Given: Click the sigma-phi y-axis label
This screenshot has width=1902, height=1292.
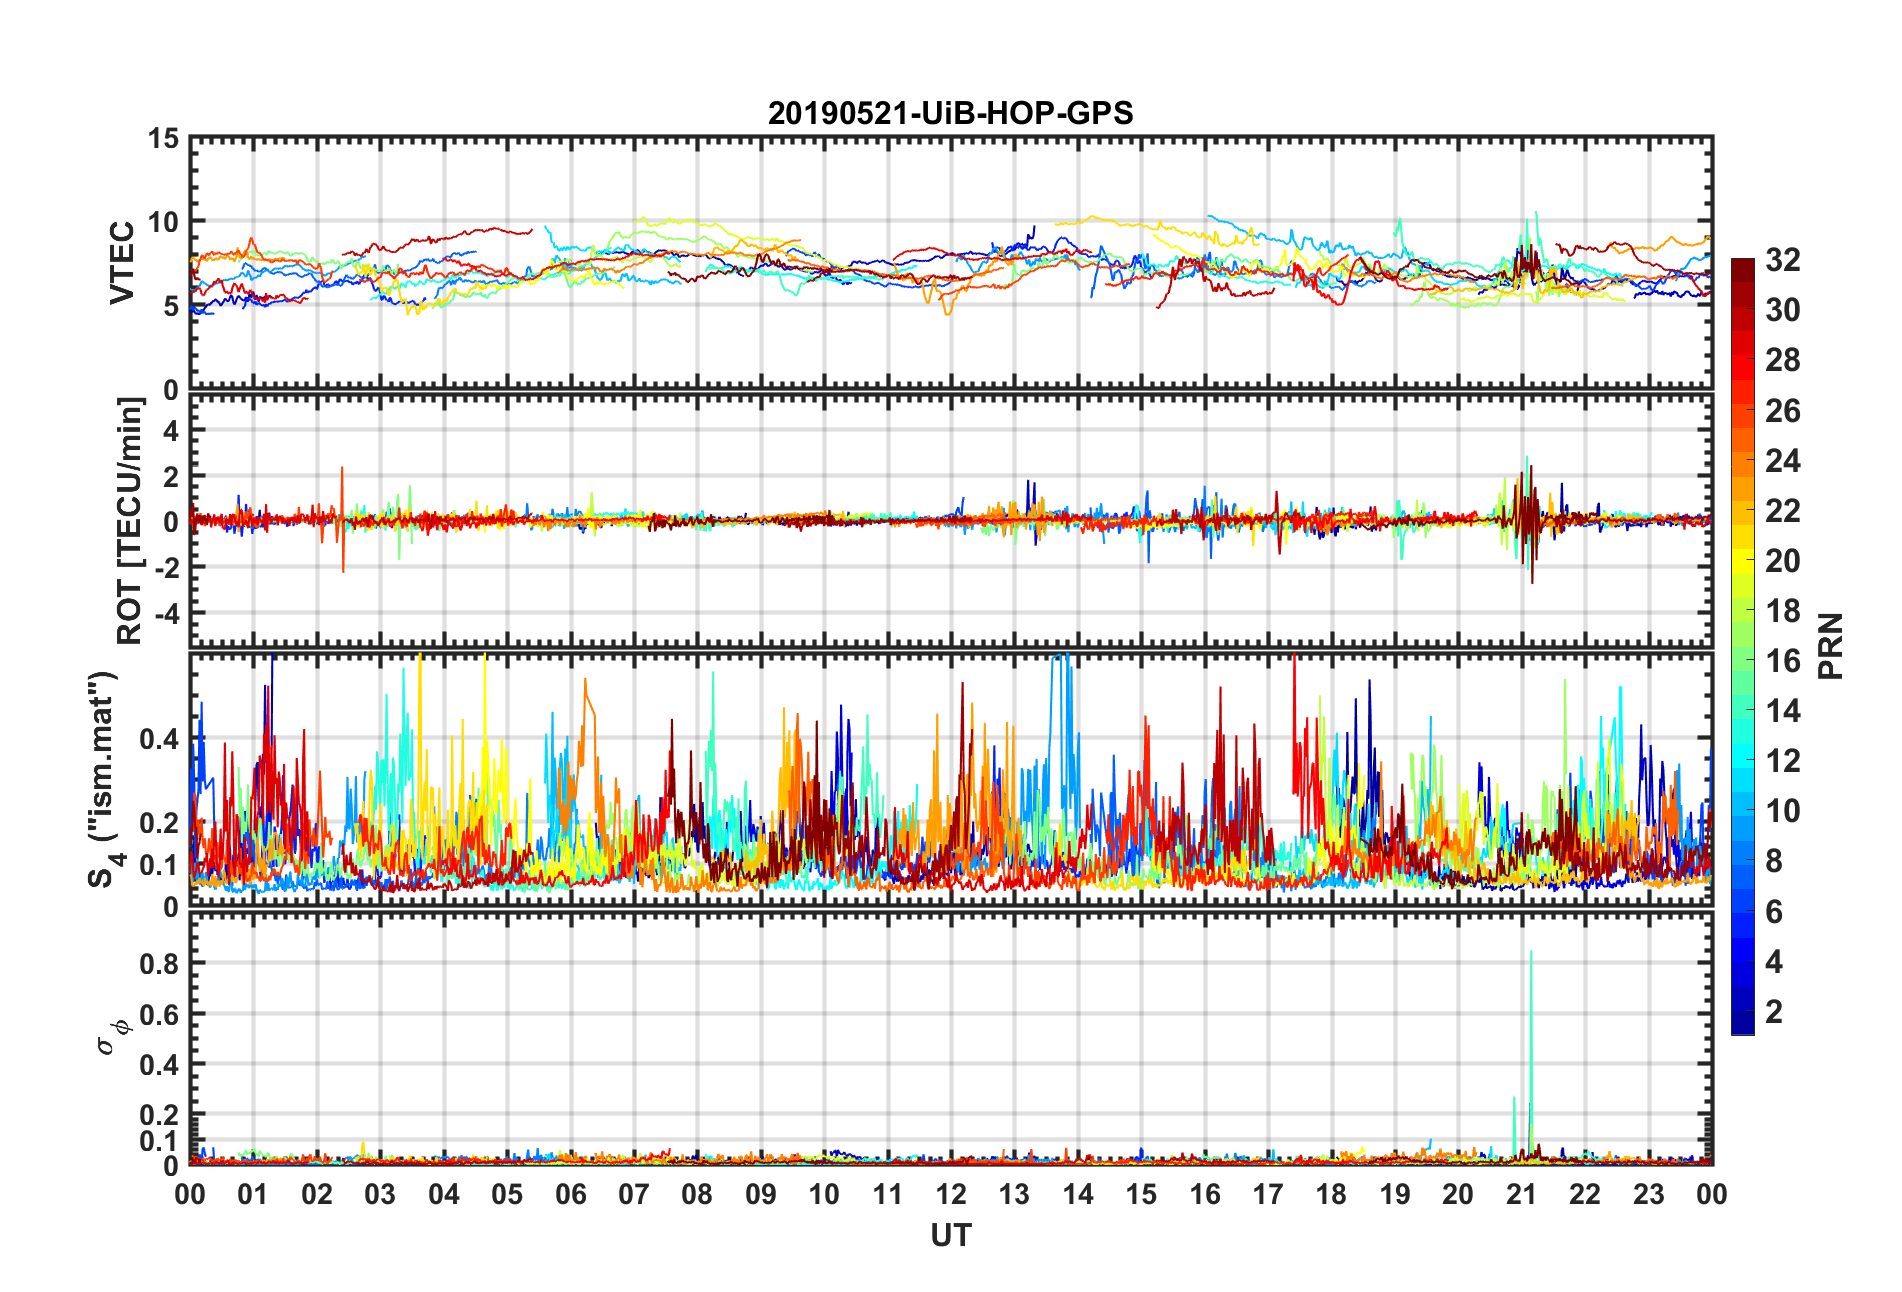Looking at the screenshot, I should 112,1036.
